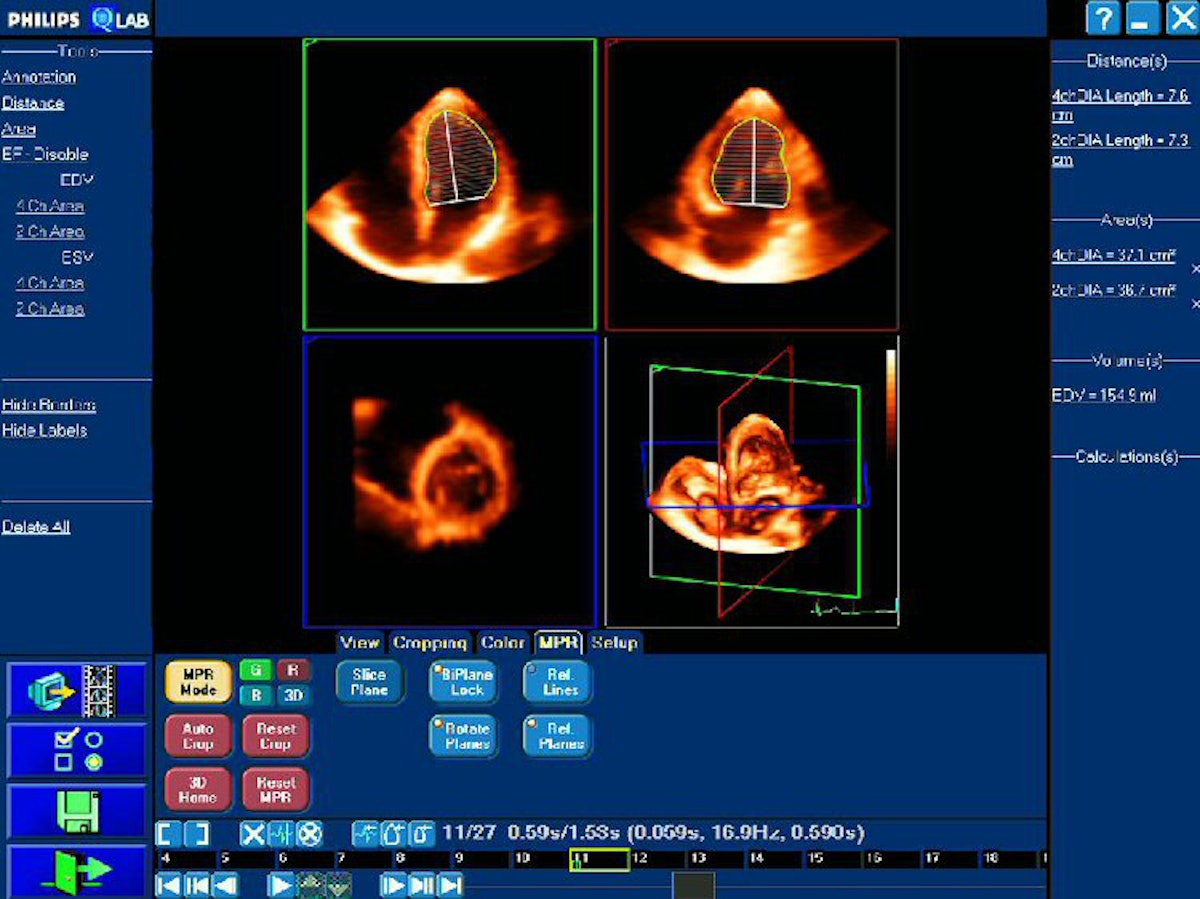The width and height of the screenshot is (1200, 899).
Task: Jump to the last frame
Action: click(451, 885)
